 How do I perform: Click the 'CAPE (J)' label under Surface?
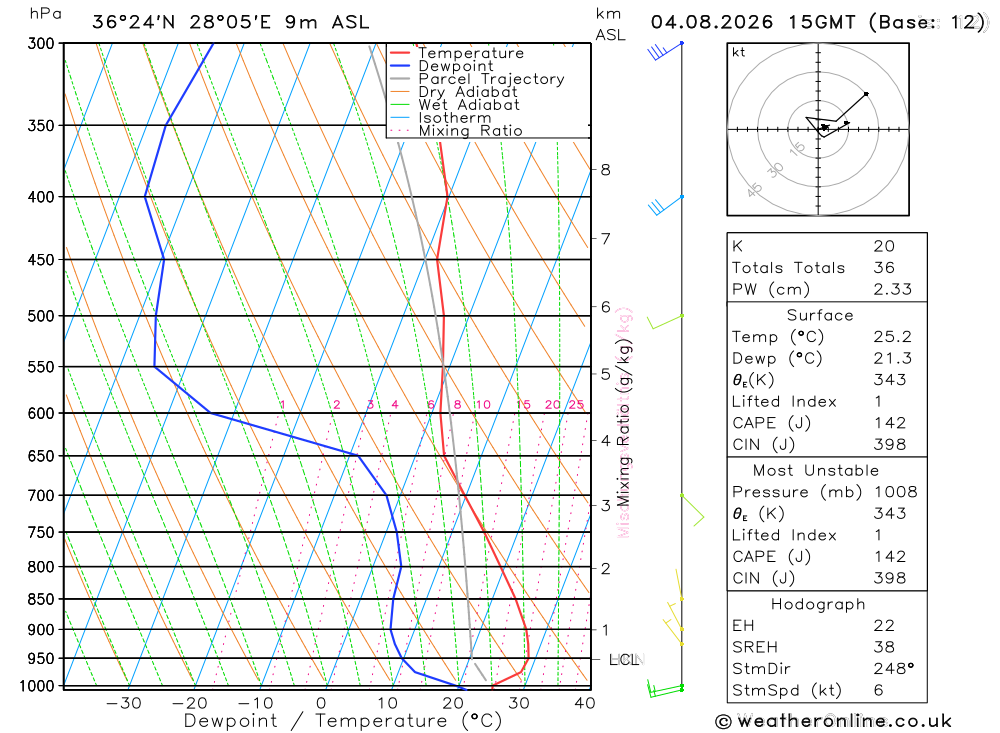point(772,423)
